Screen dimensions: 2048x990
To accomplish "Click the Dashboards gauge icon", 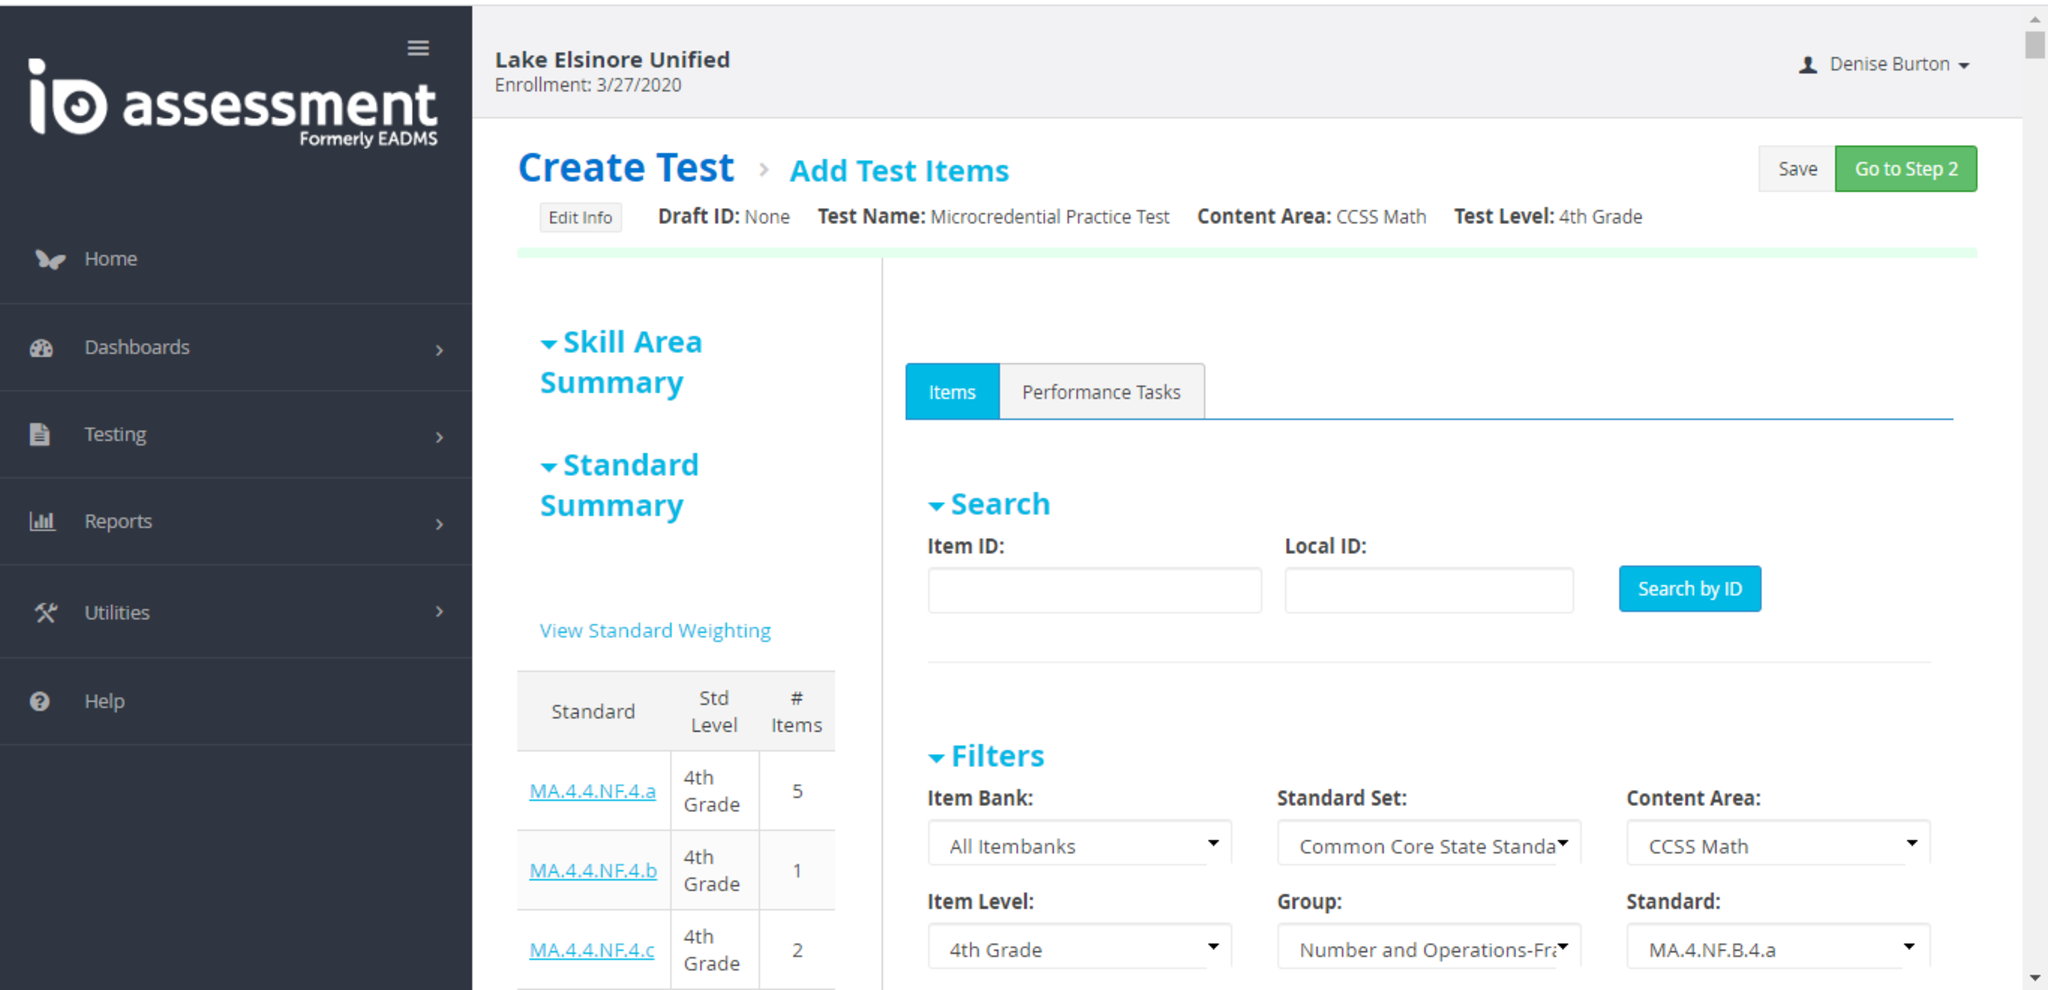I will [x=41, y=348].
